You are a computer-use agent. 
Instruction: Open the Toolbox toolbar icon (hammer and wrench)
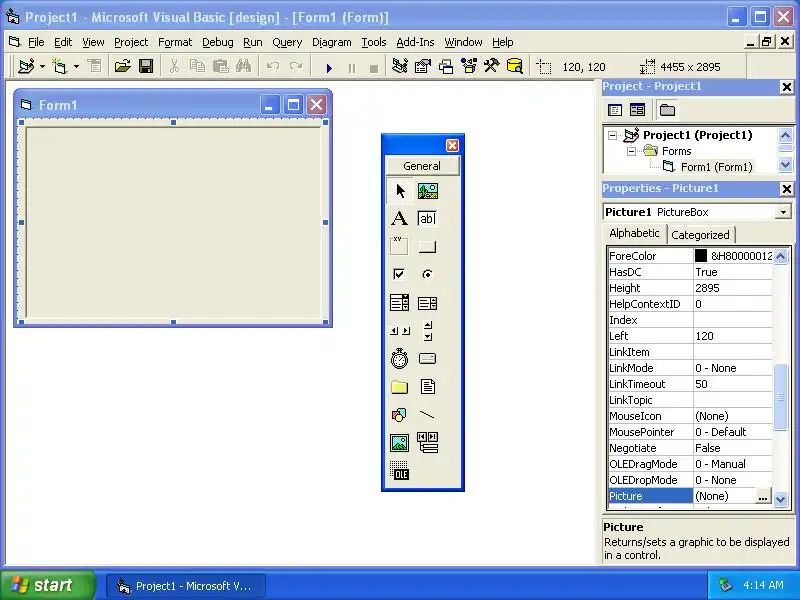tap(492, 66)
